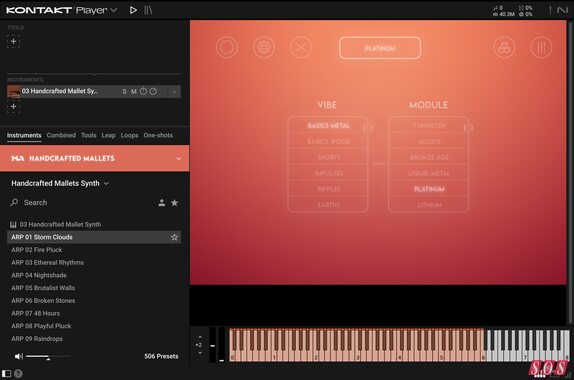Switch to the One-shots tab
Viewport: 574px width, 380px height.
[x=158, y=135]
